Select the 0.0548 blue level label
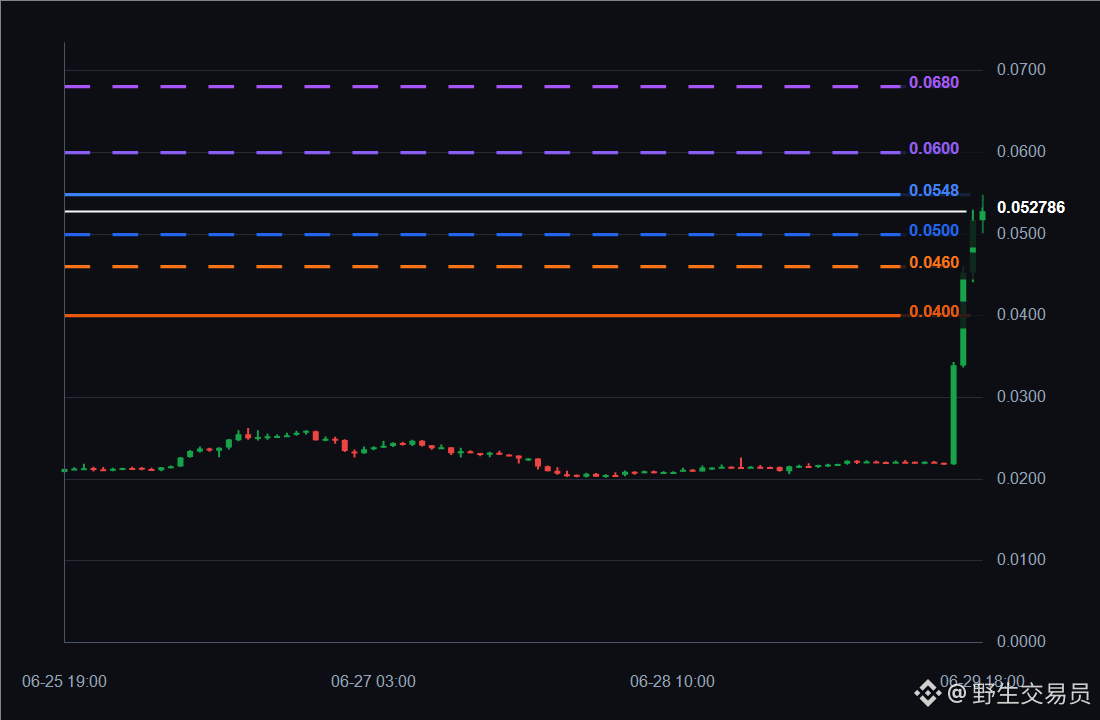The width and height of the screenshot is (1100, 720). click(934, 191)
